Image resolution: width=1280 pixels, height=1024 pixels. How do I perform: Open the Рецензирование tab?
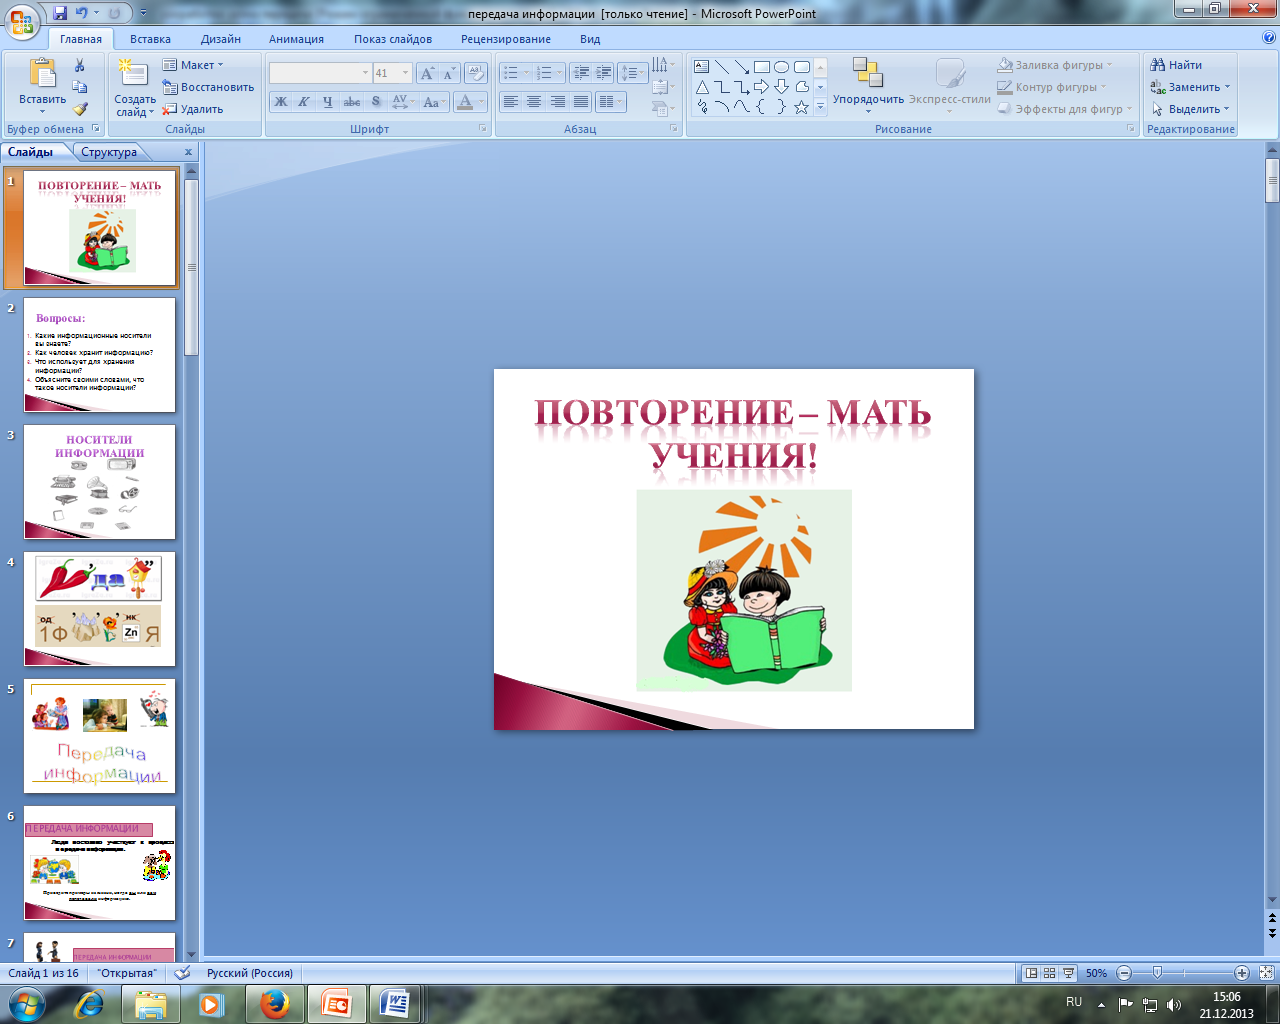(x=506, y=39)
